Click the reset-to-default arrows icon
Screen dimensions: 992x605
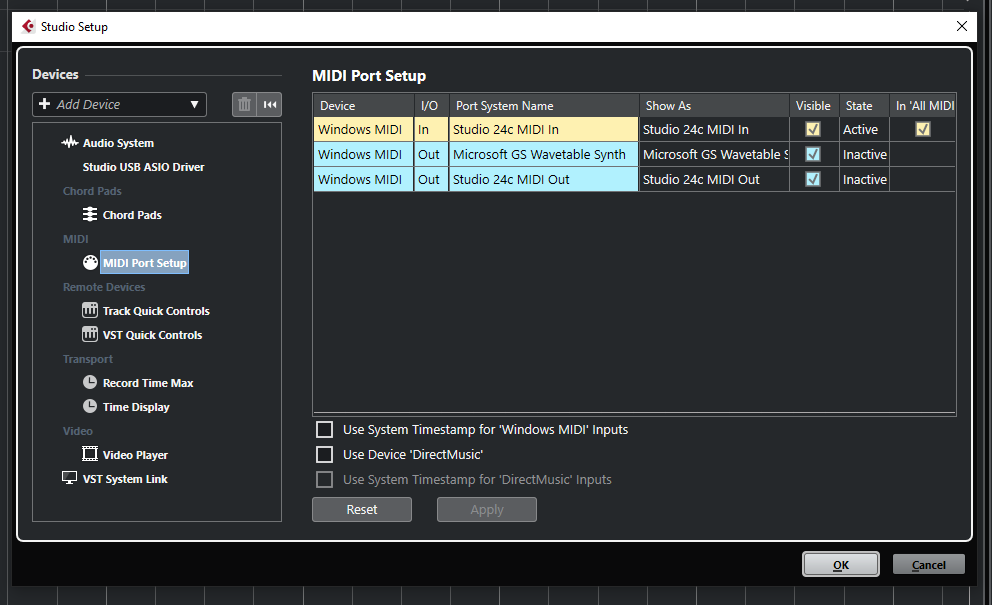[x=270, y=104]
